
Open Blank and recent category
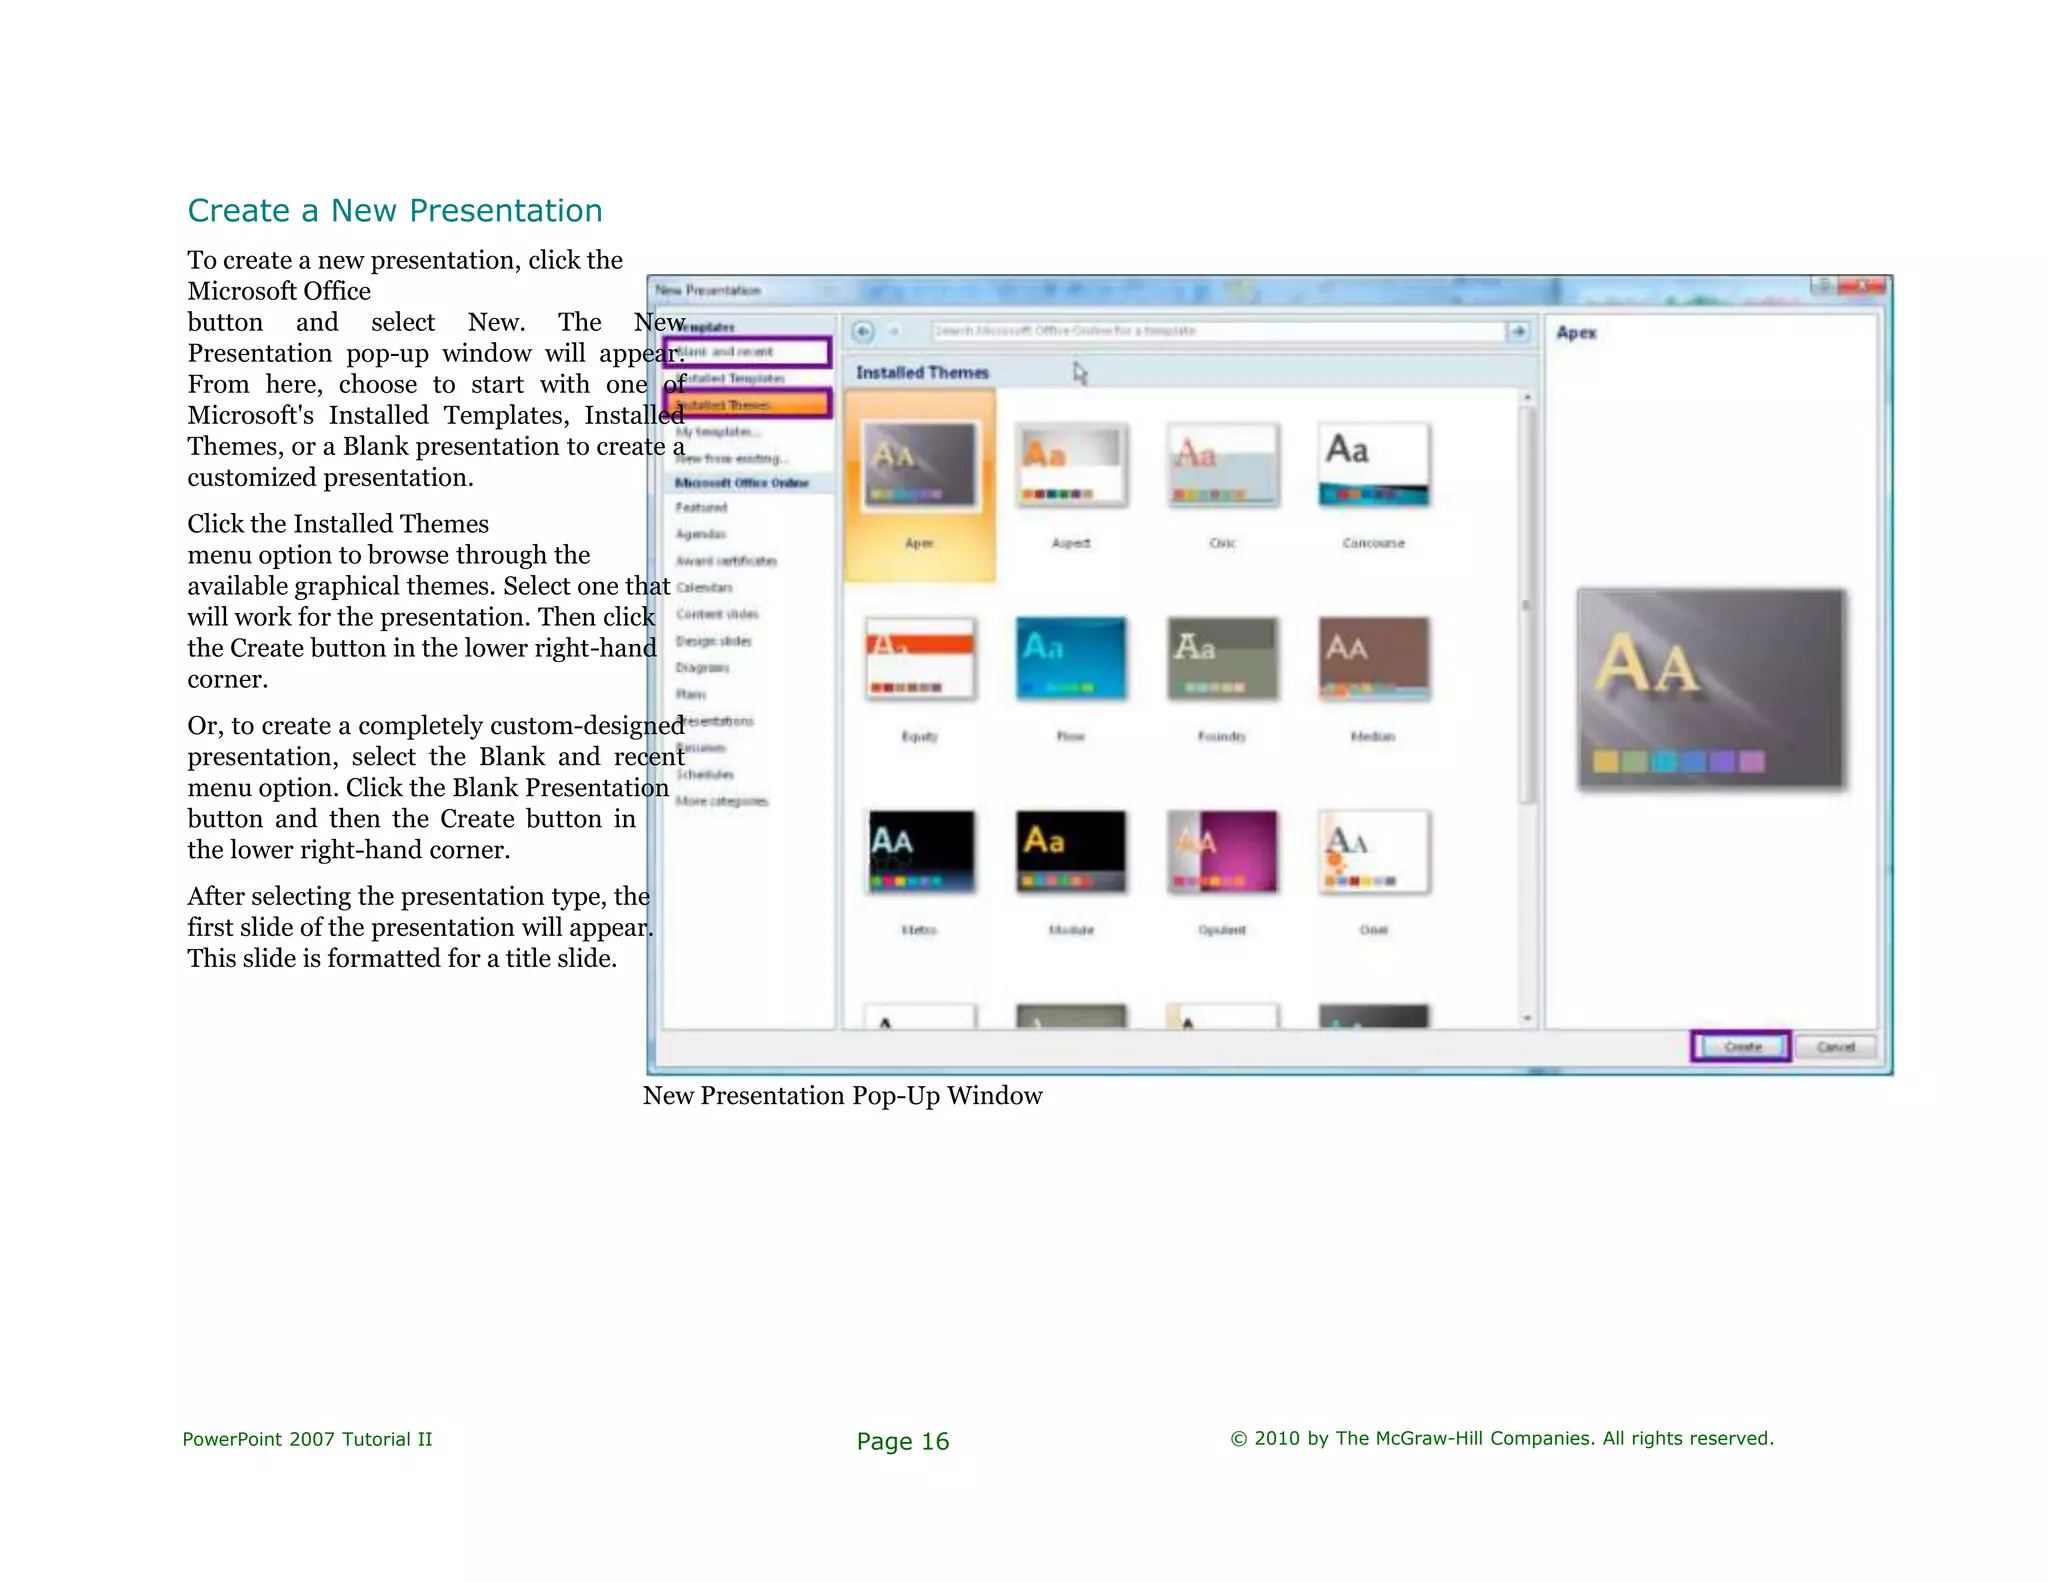tap(747, 352)
